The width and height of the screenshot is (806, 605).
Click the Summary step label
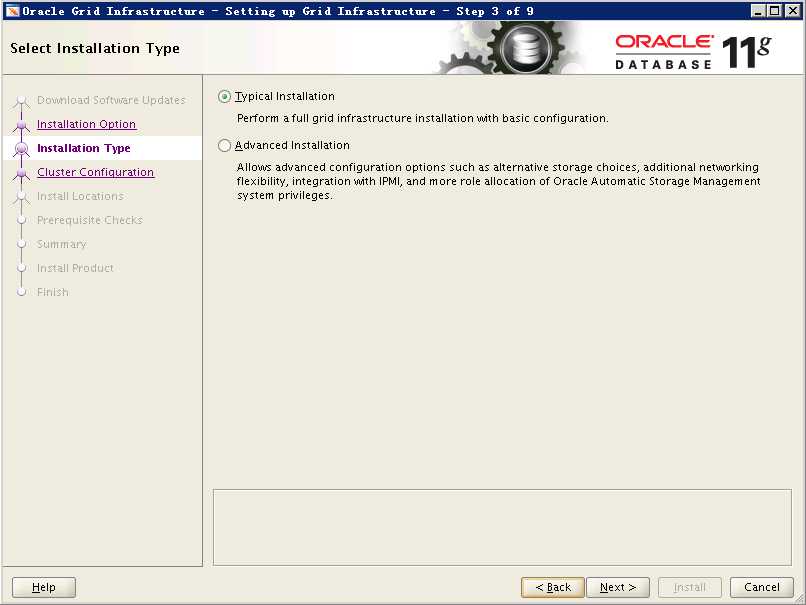tap(62, 244)
